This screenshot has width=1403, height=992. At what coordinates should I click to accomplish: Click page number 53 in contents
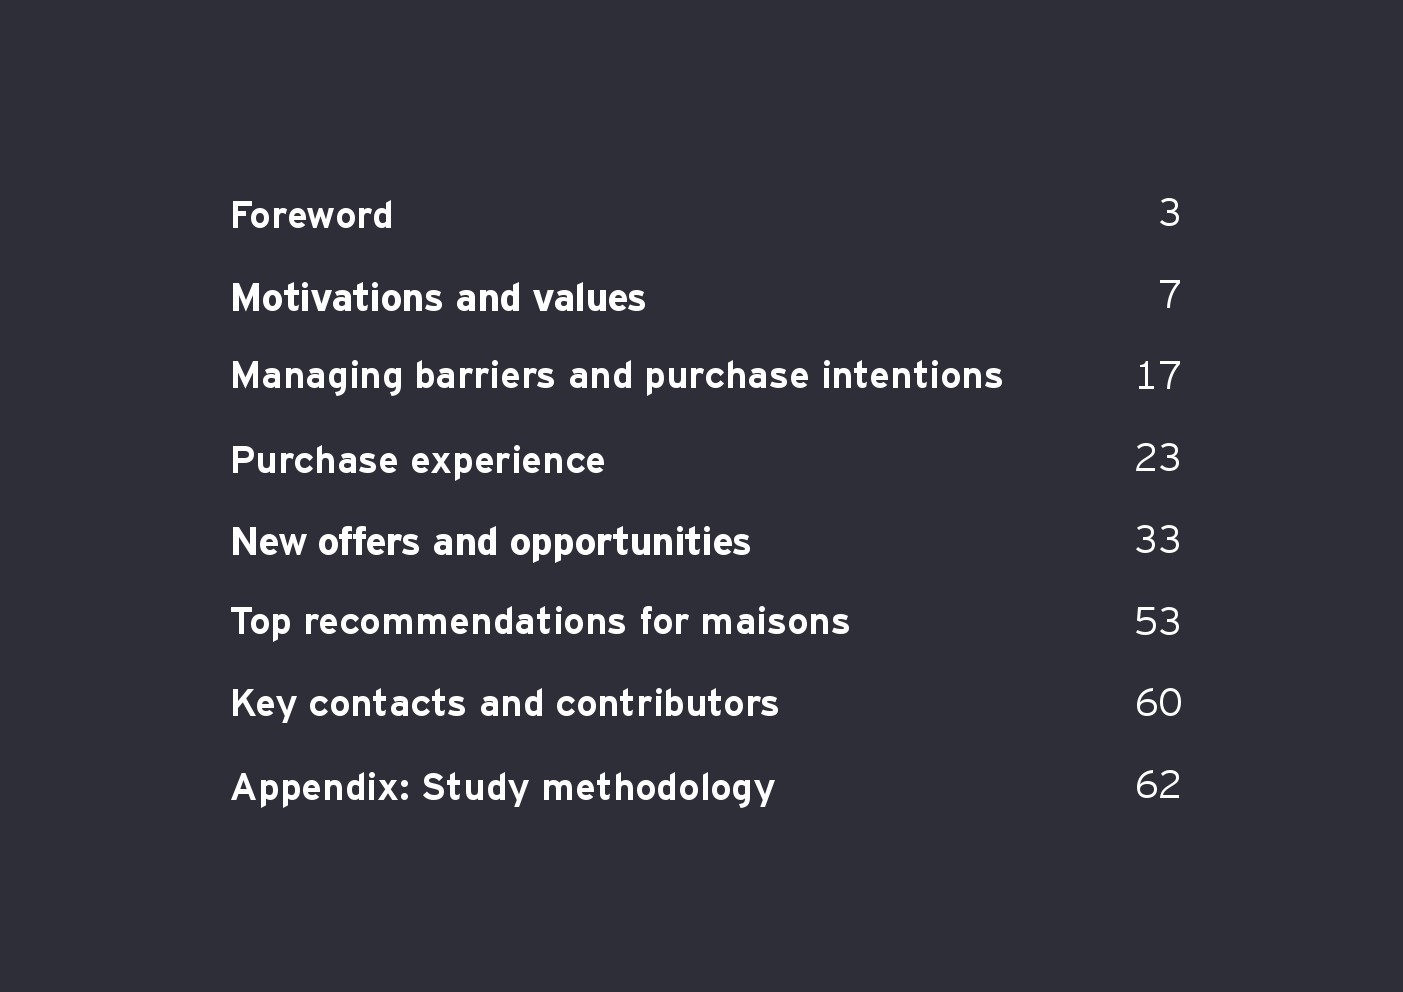click(1157, 622)
